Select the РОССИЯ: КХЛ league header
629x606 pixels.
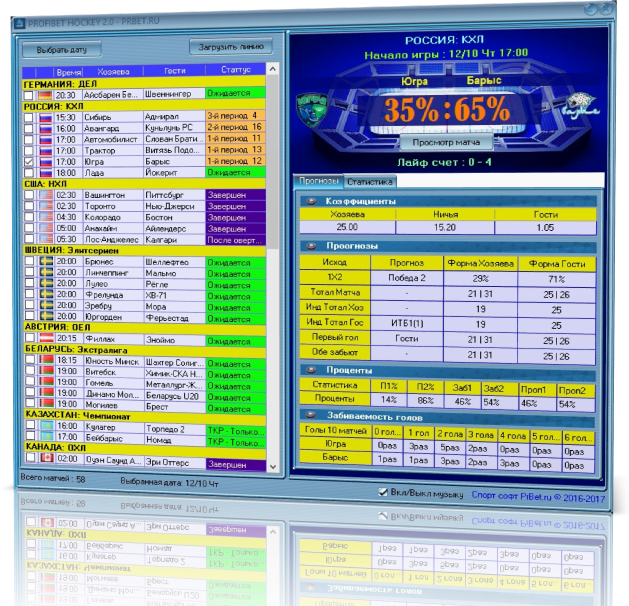144,106
